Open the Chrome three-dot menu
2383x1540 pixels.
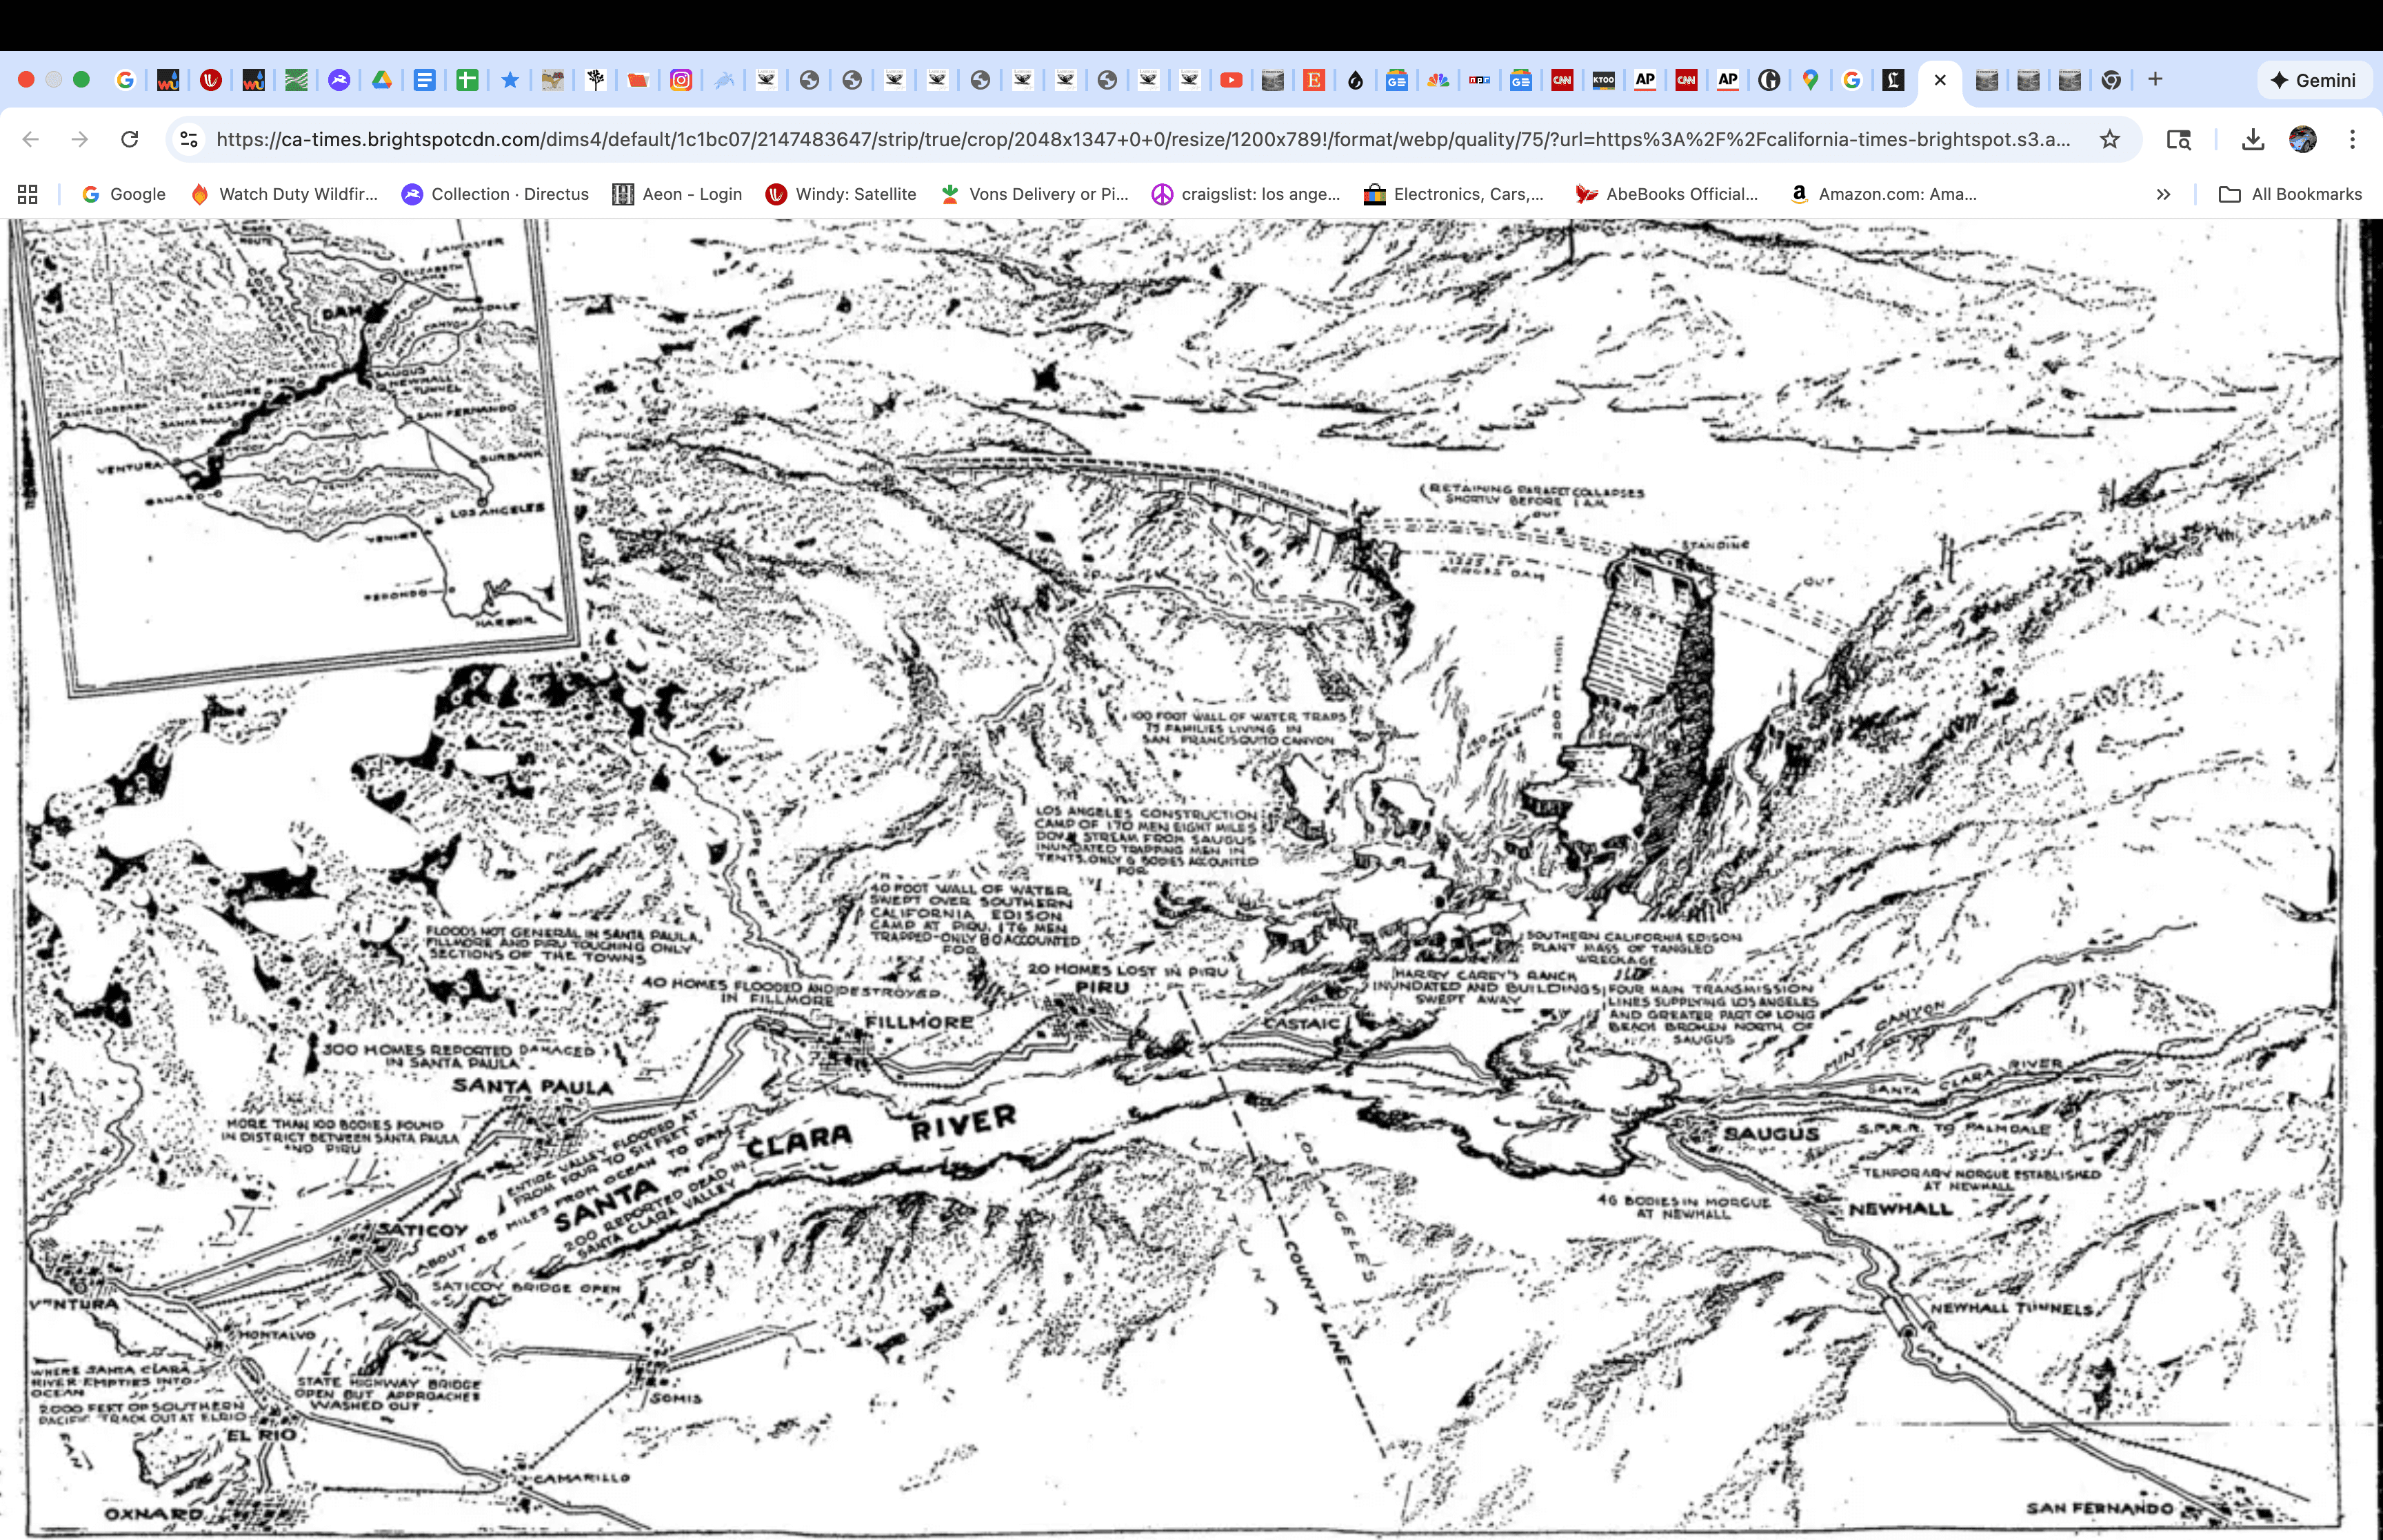tap(2352, 139)
